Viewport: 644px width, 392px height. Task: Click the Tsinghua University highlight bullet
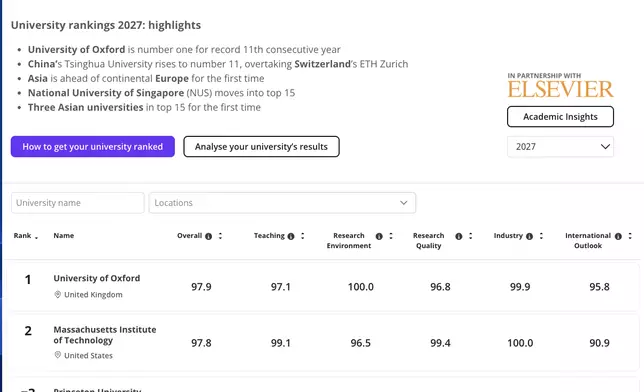218,64
